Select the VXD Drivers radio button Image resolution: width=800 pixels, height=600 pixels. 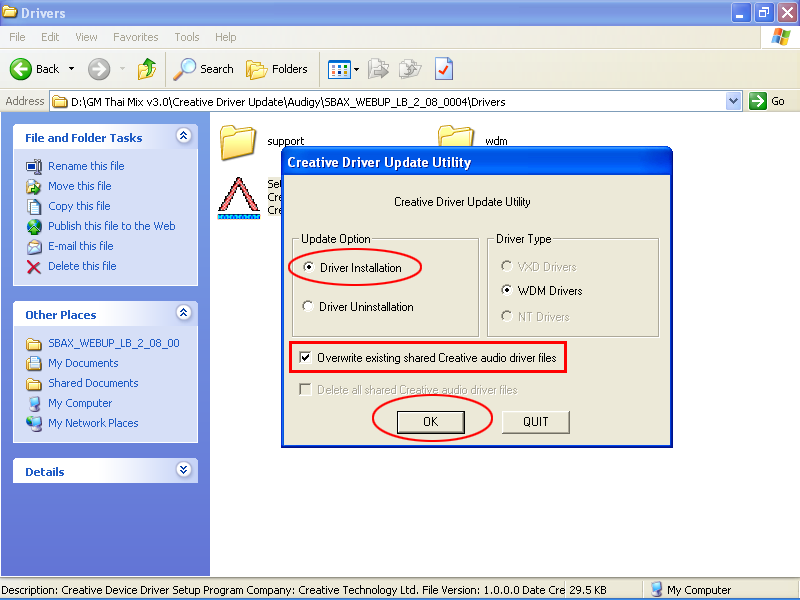coord(506,266)
